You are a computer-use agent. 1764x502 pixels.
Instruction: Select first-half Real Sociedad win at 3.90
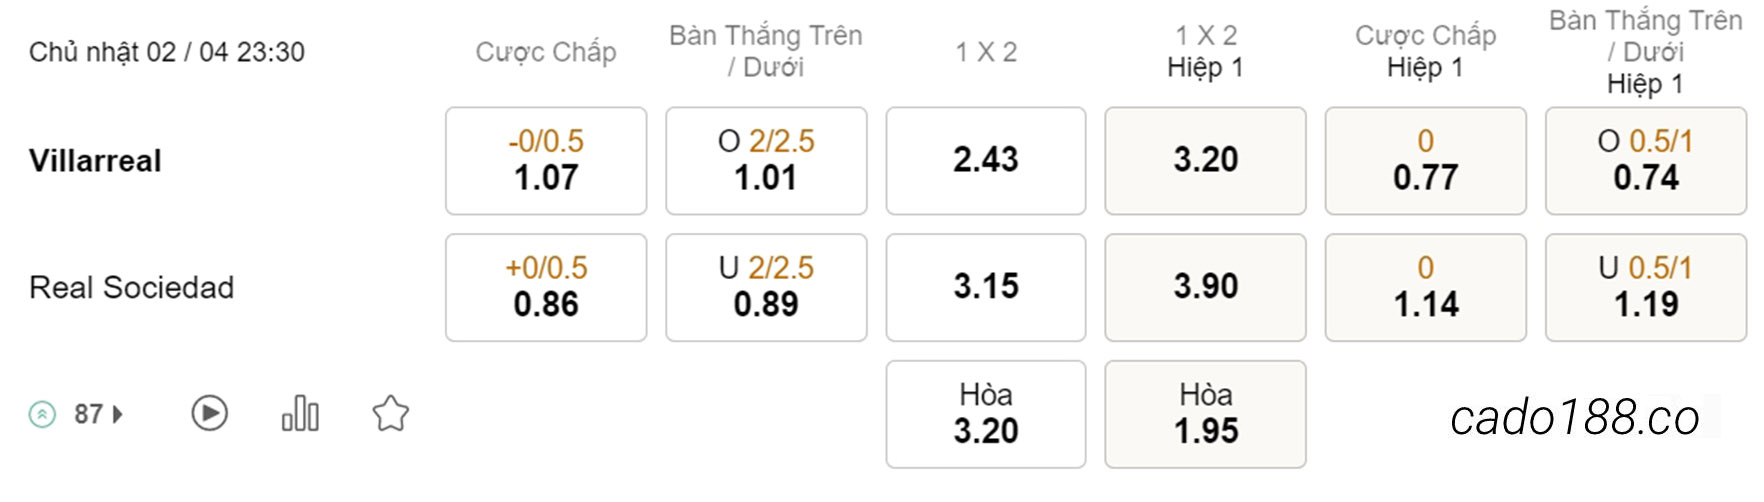(x=1206, y=288)
